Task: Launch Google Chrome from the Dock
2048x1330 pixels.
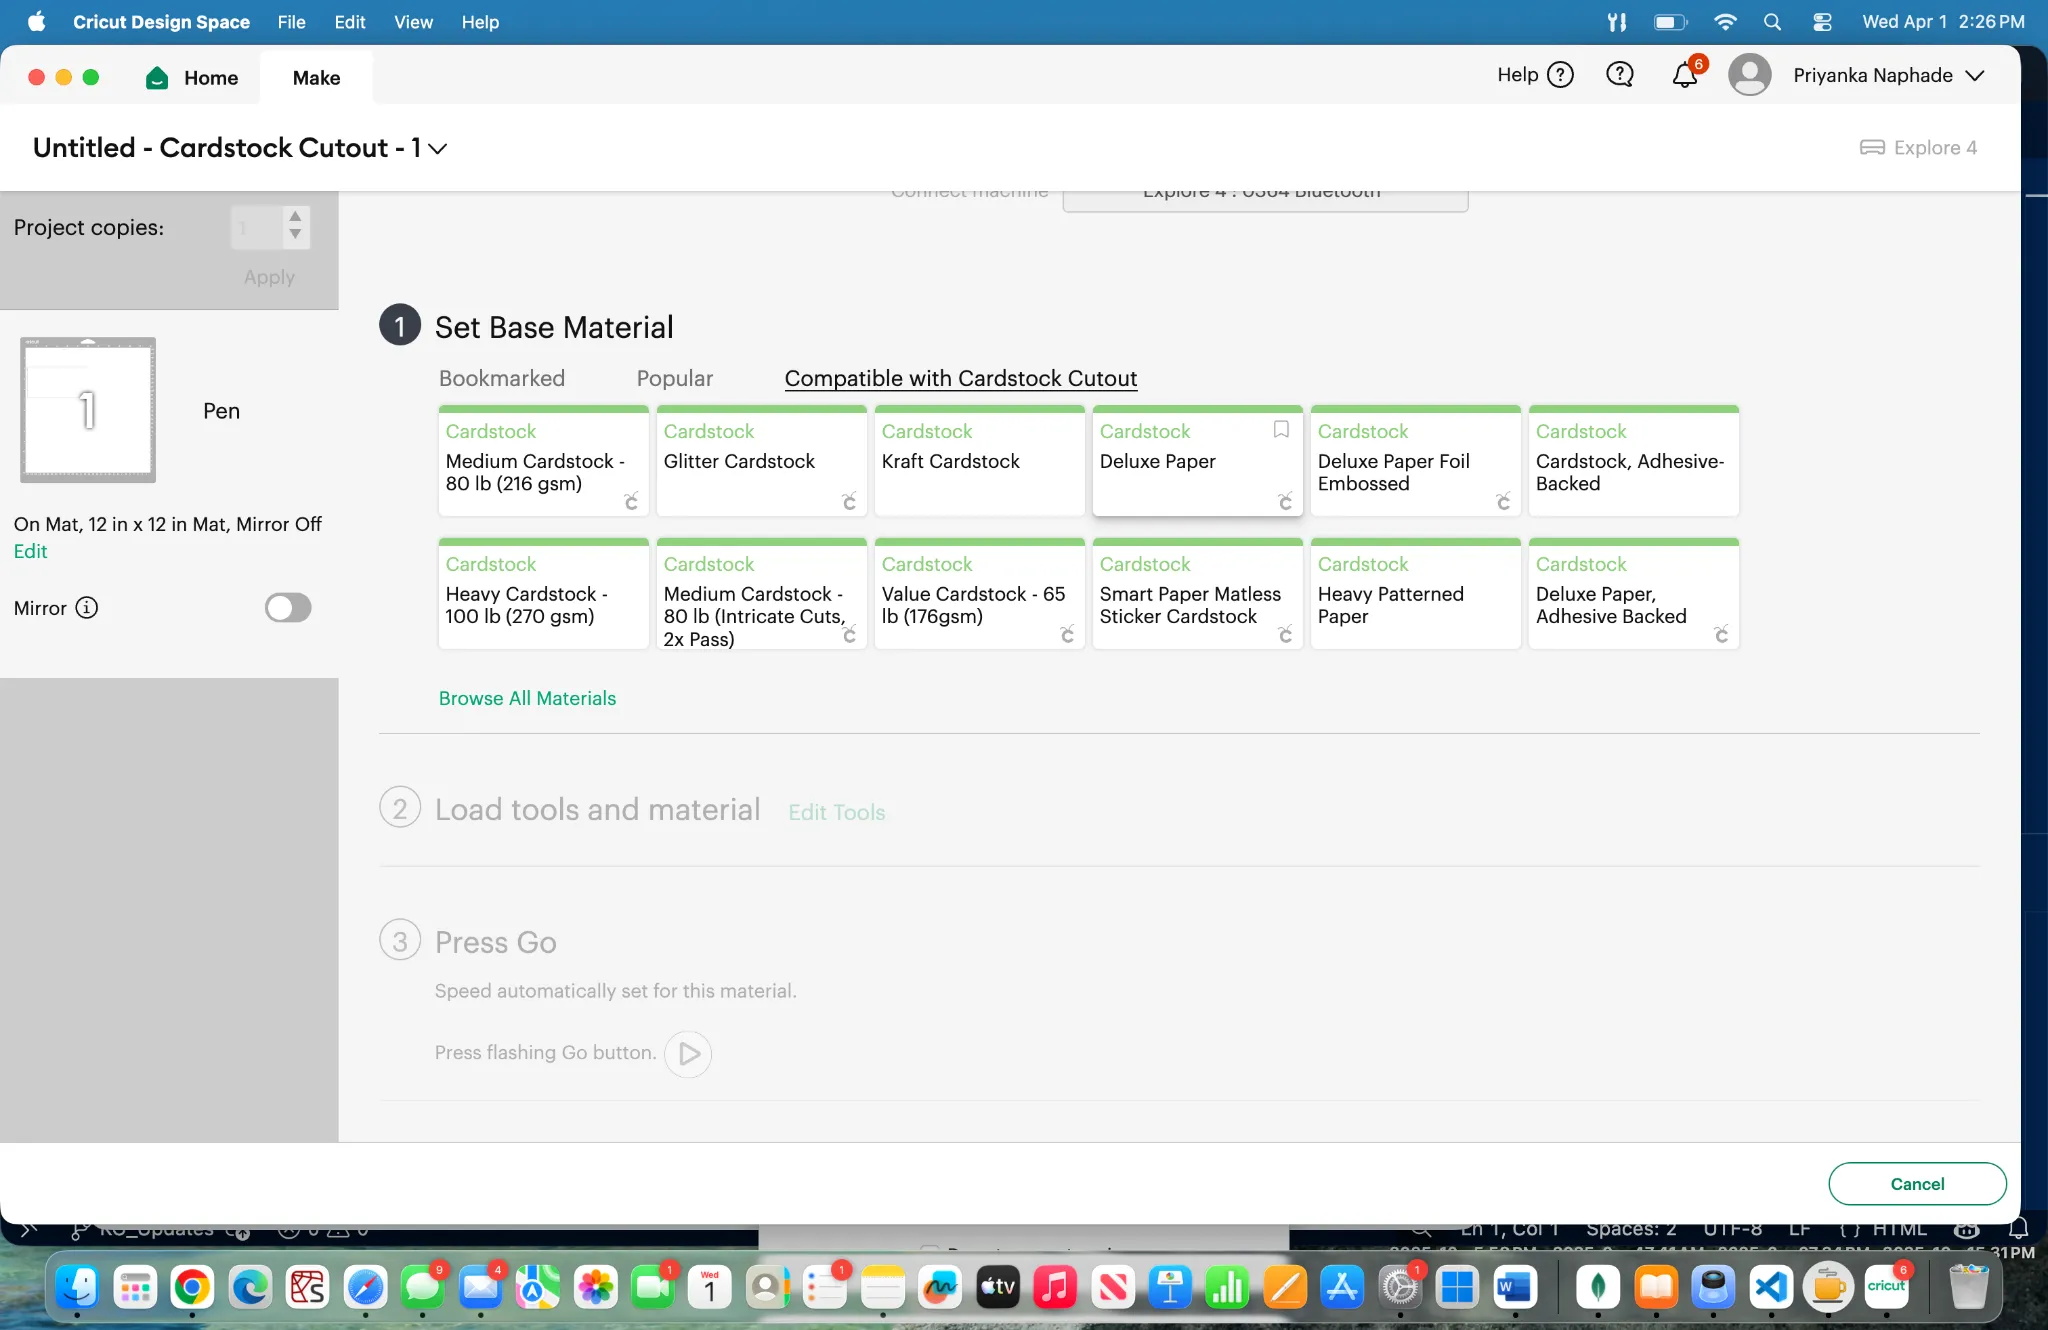Action: click(x=192, y=1287)
